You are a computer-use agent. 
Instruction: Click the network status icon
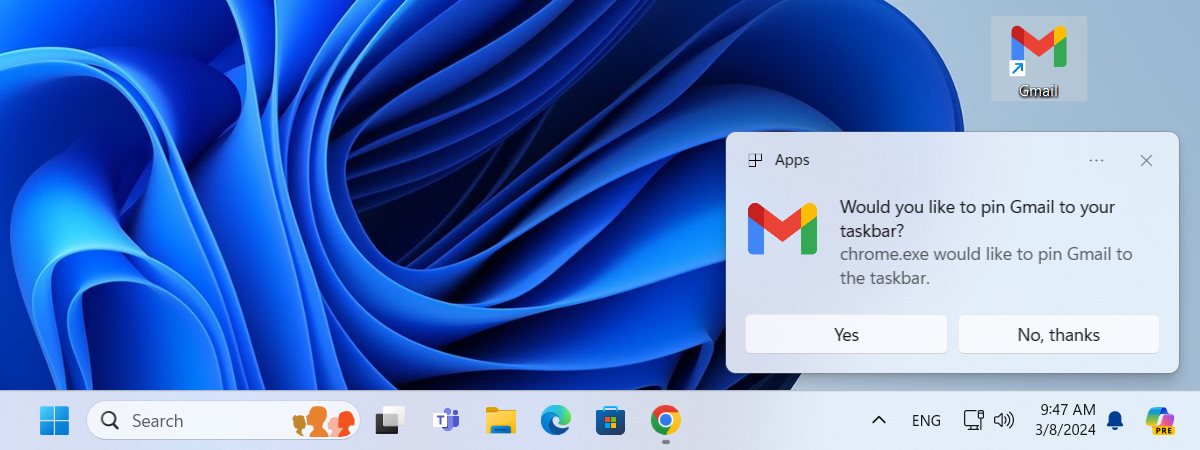pyautogui.click(x=973, y=421)
